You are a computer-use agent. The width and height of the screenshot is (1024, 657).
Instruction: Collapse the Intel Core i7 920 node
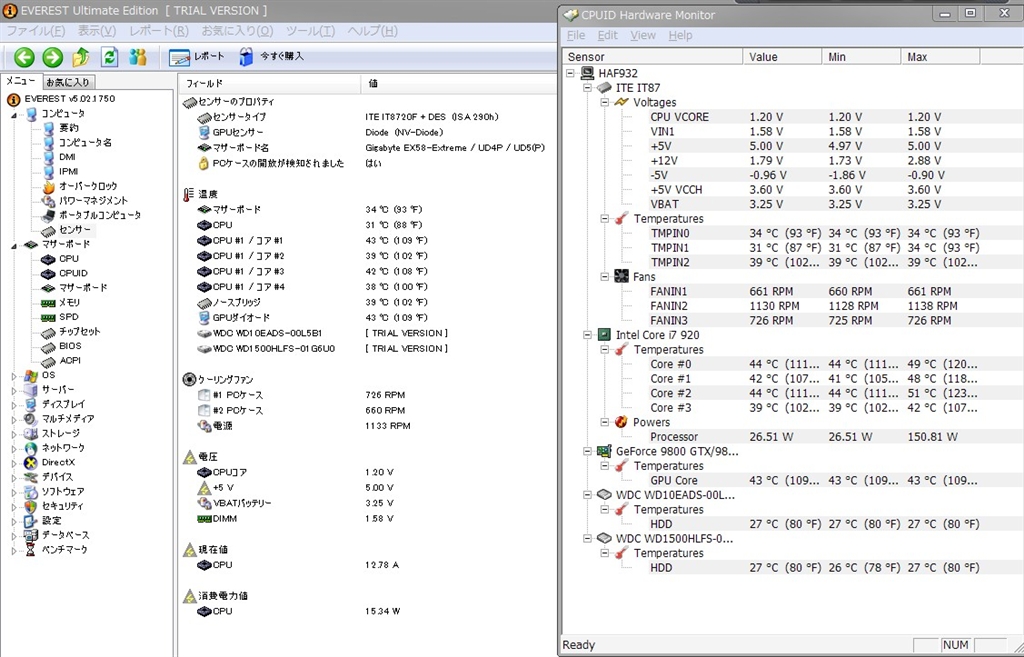pyautogui.click(x=589, y=335)
